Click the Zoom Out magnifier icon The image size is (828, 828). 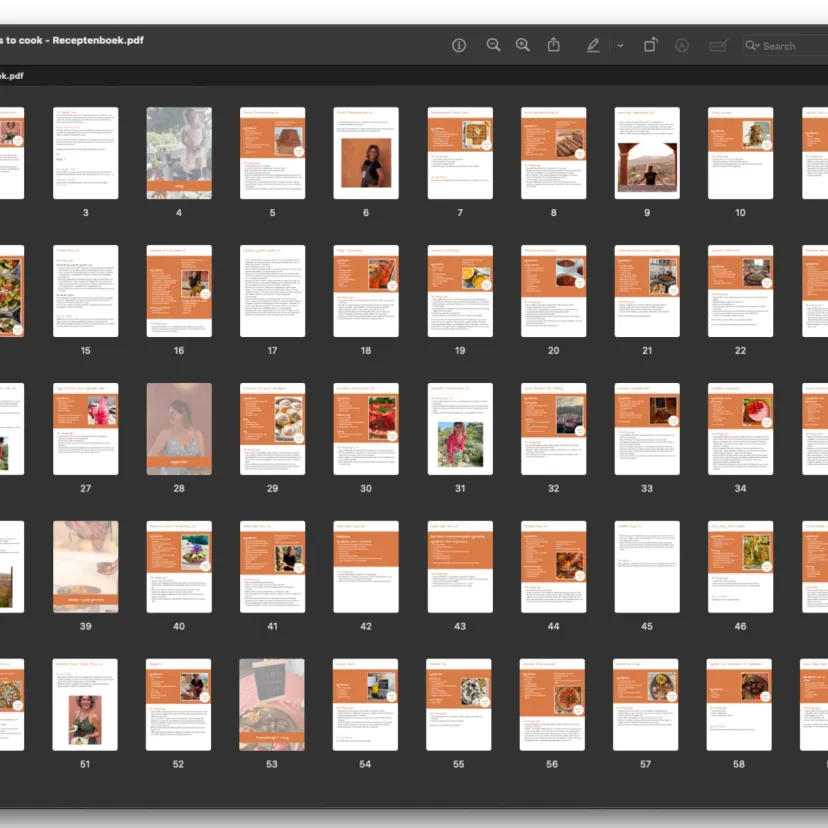(493, 45)
